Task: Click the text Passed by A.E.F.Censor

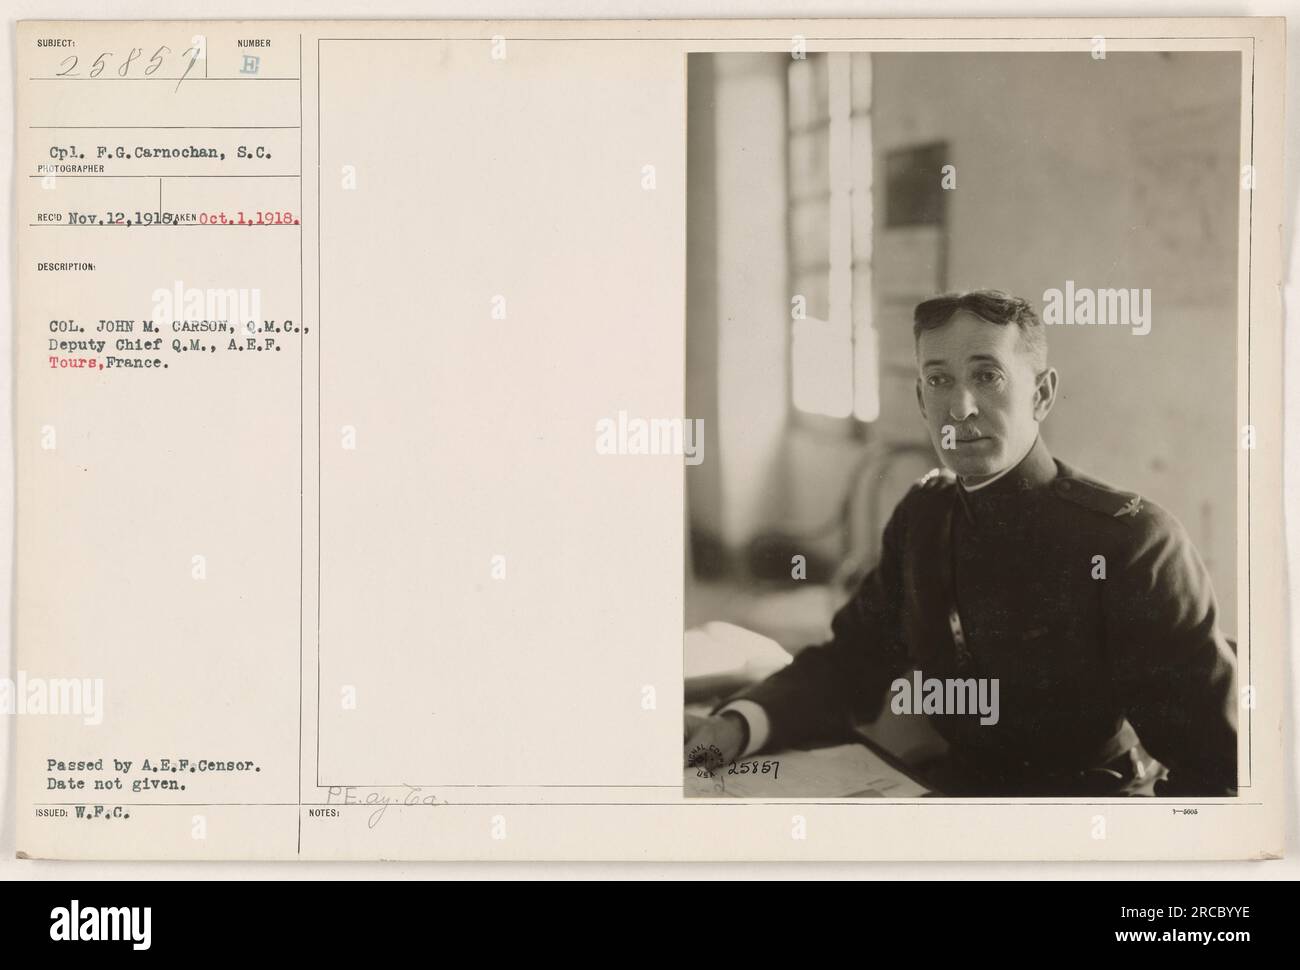Action: tap(152, 764)
